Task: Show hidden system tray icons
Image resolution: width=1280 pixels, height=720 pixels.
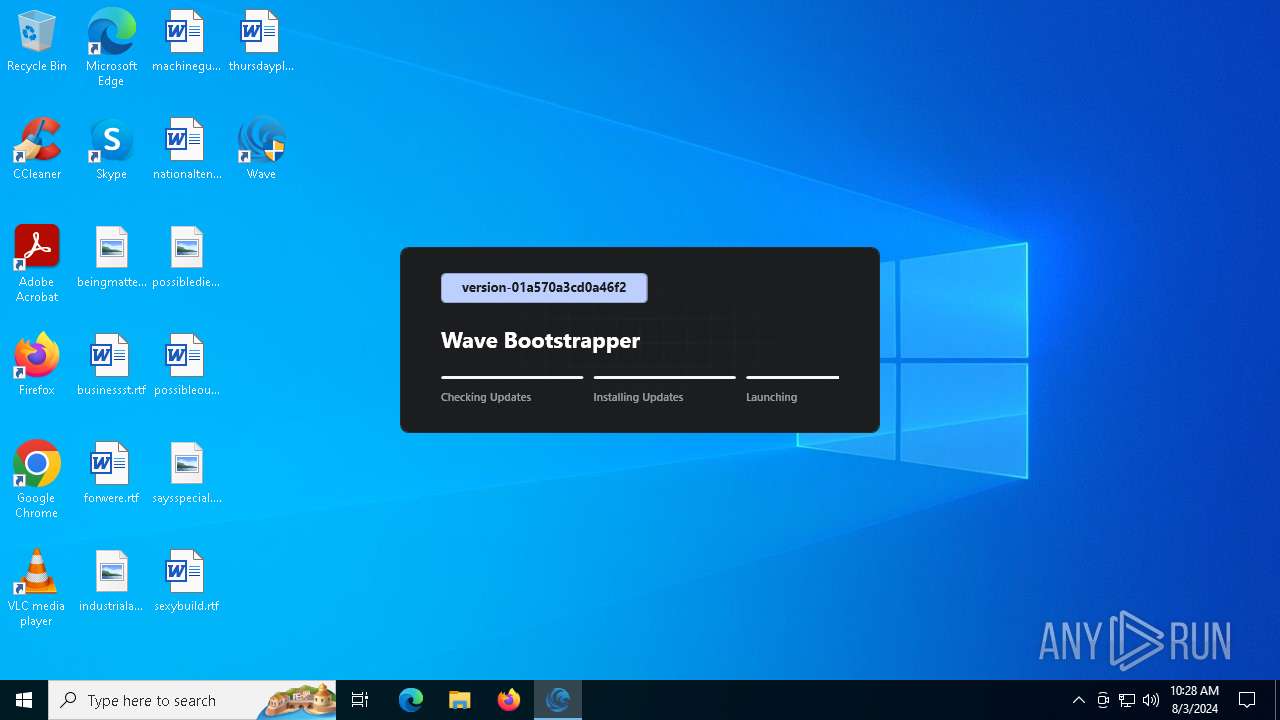Action: [x=1079, y=700]
